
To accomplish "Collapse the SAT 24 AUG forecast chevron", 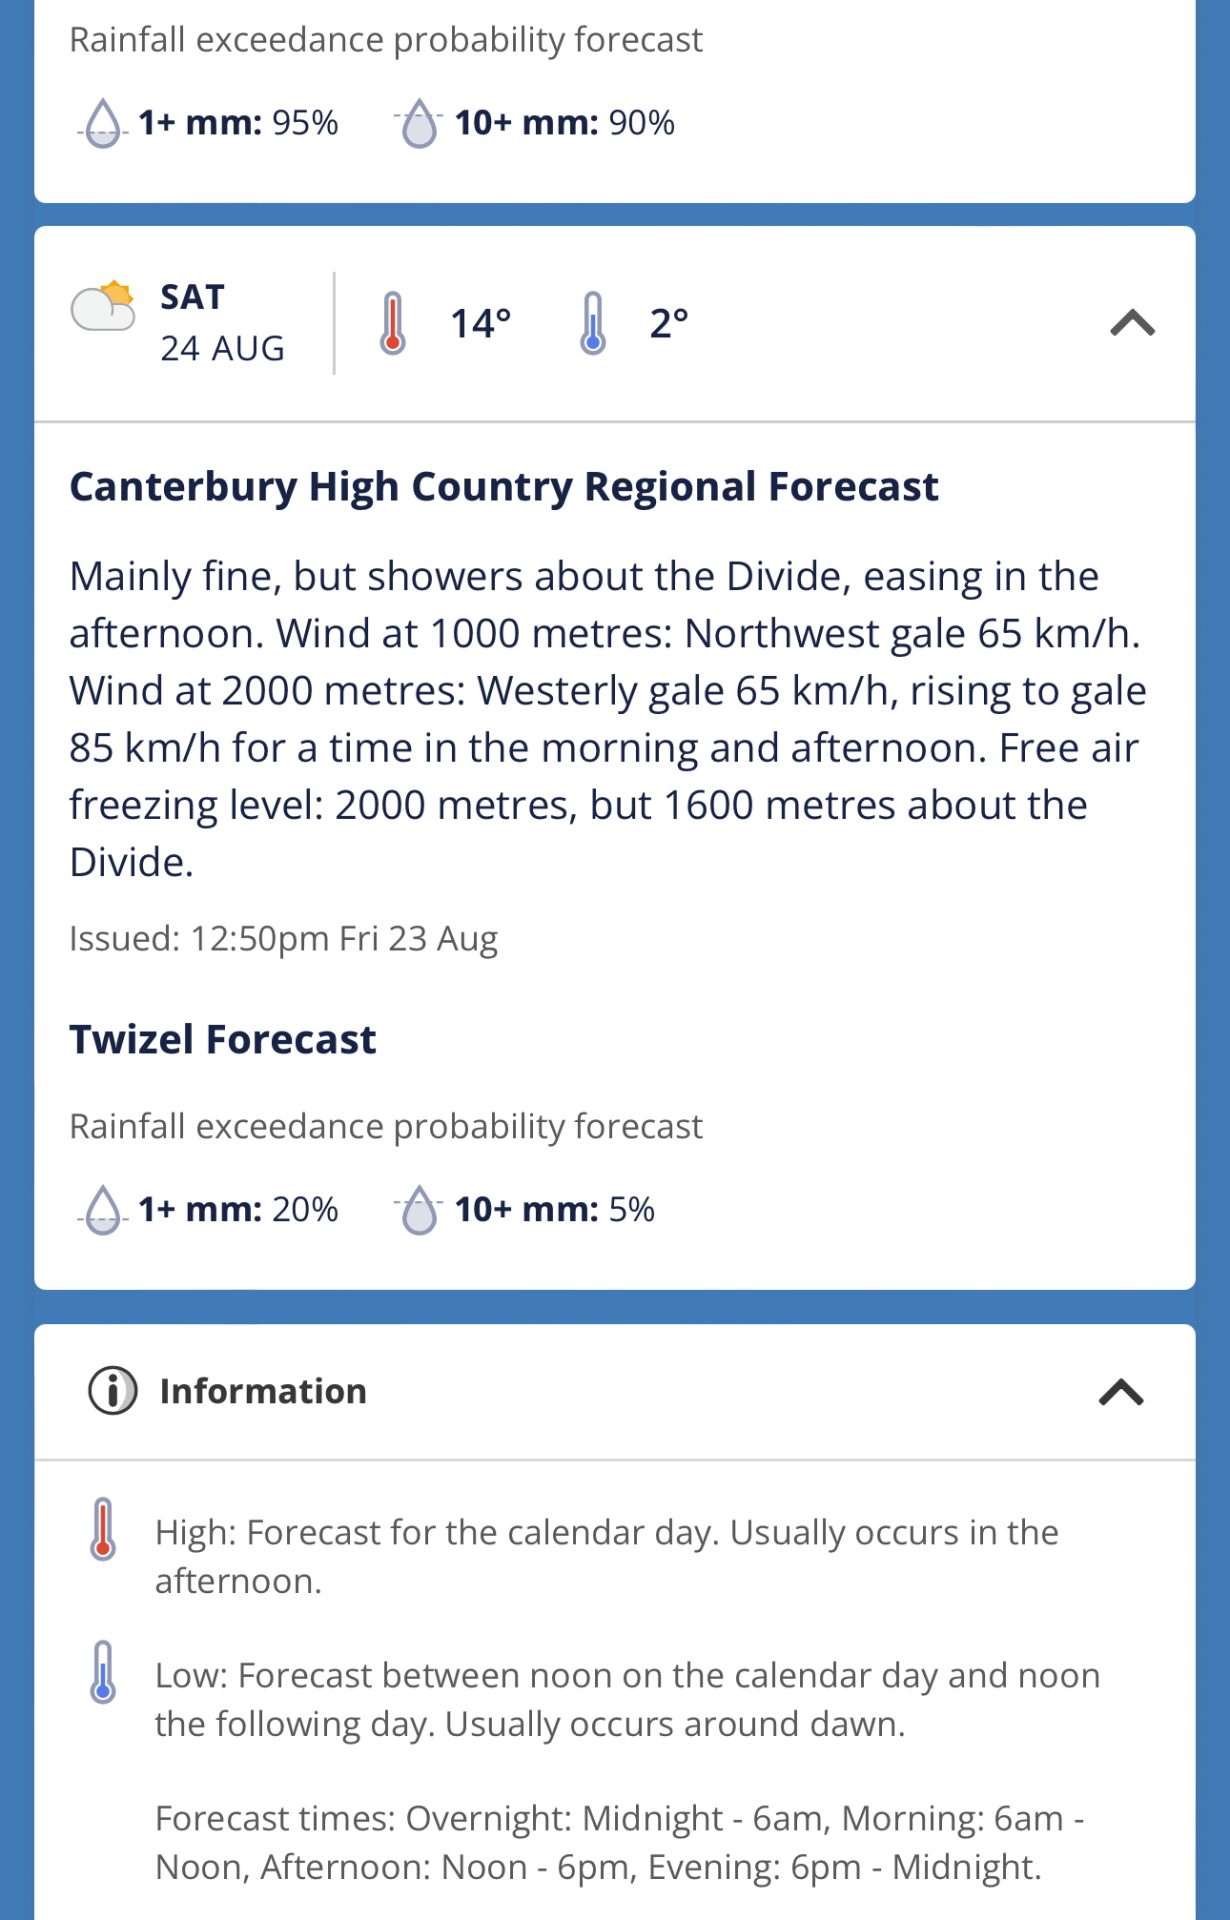I will tap(1132, 323).
